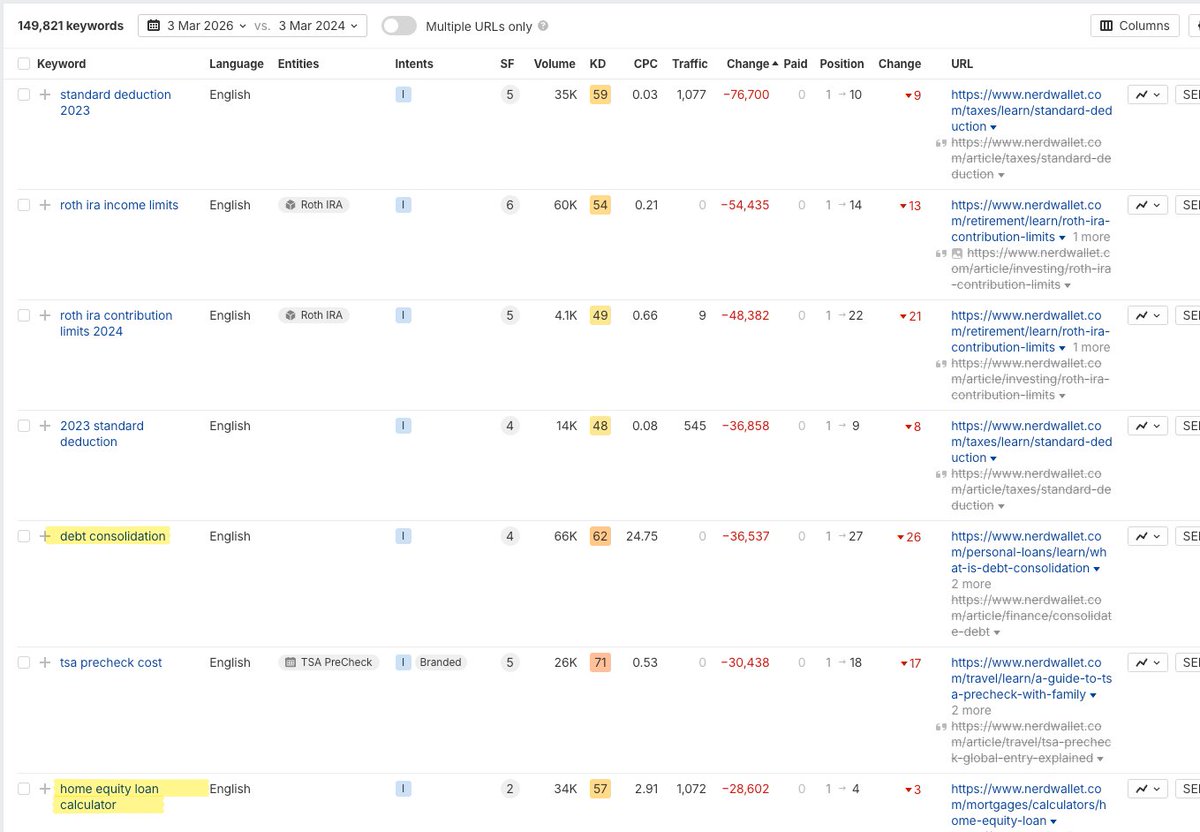Open roth ira contribution limits 2024 keyword
The image size is (1200, 832).
pyautogui.click(x=116, y=323)
